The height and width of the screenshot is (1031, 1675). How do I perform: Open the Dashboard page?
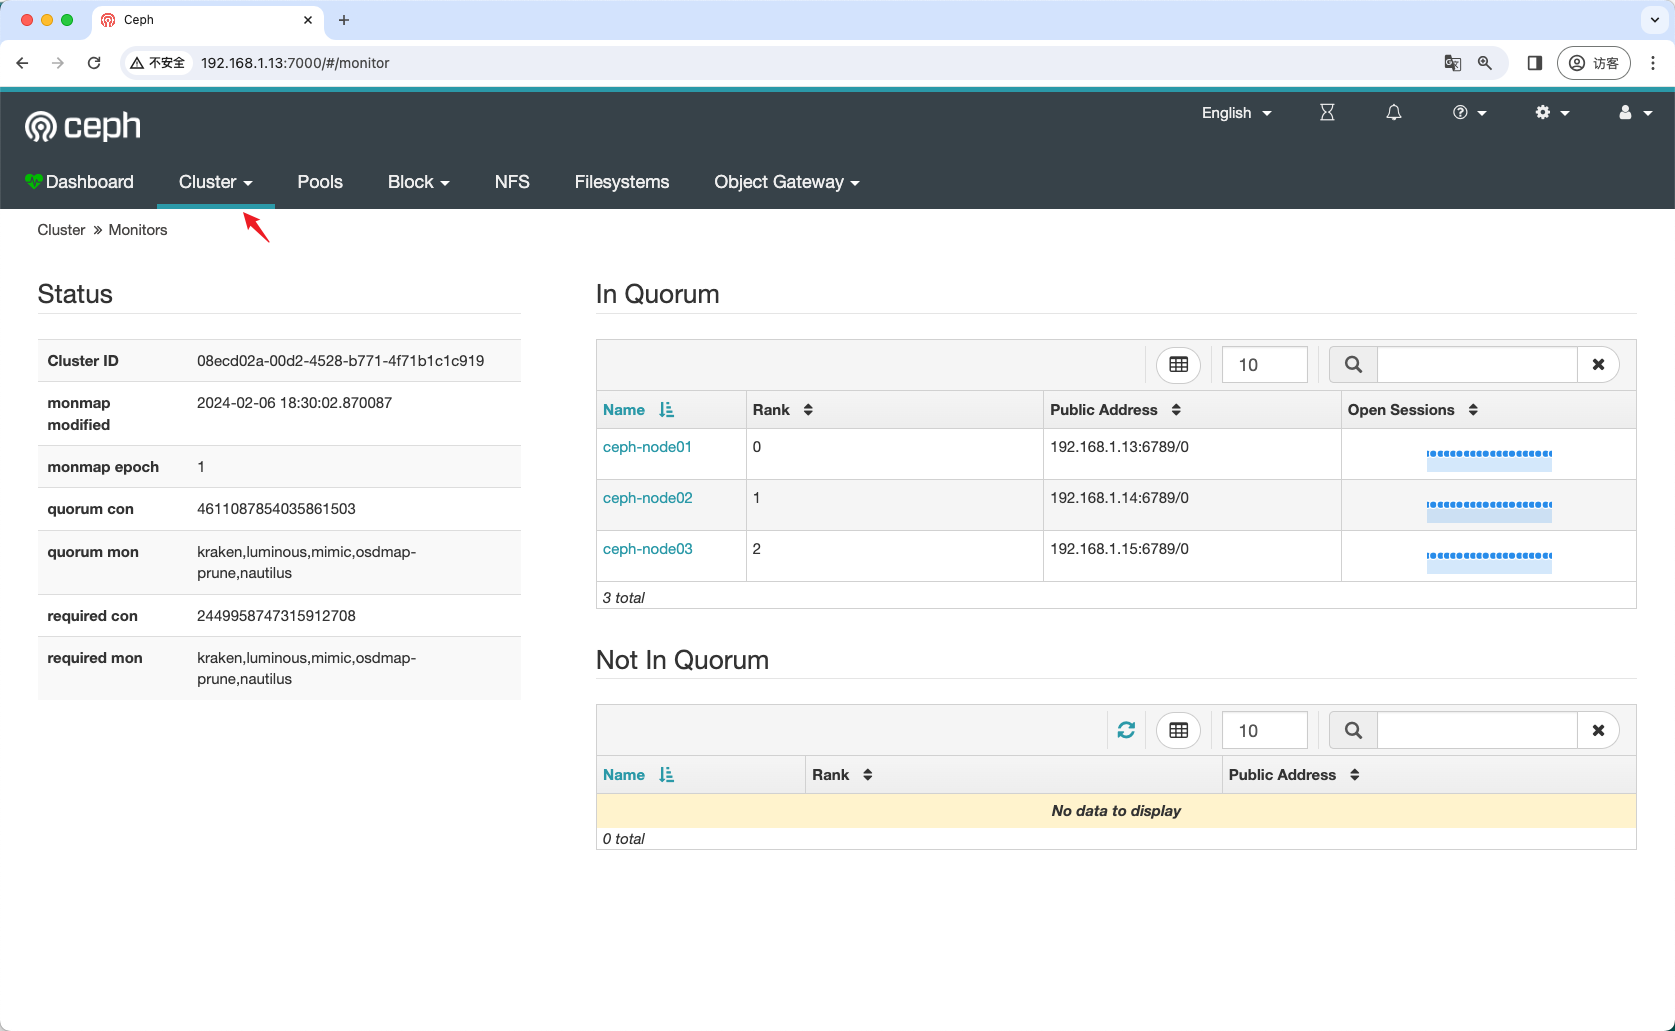(x=79, y=182)
